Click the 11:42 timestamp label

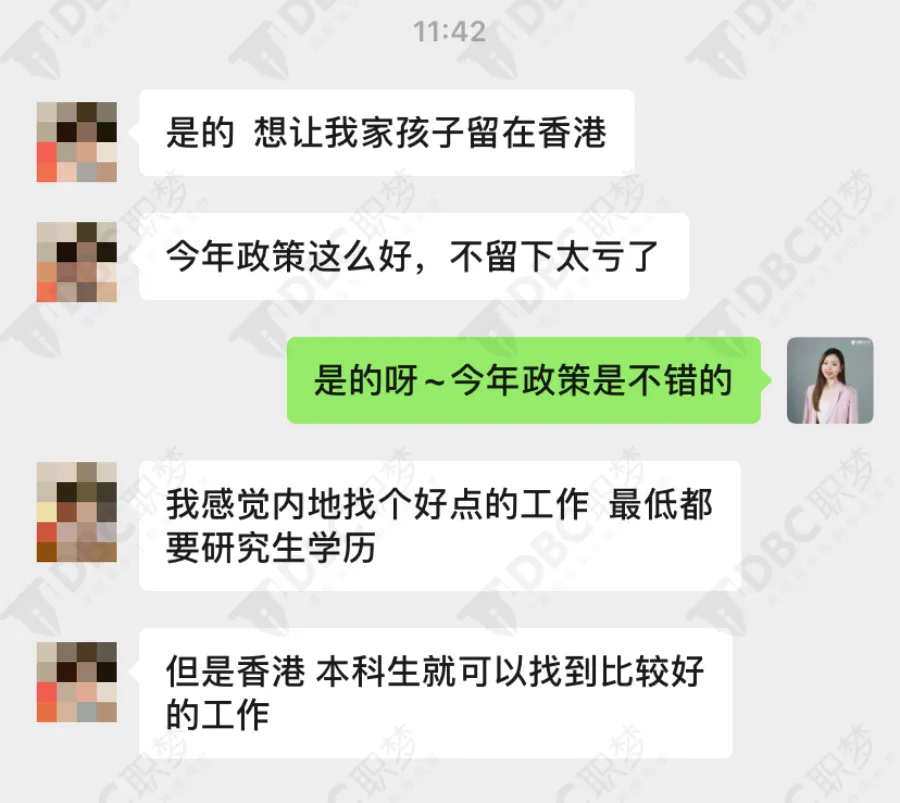pyautogui.click(x=450, y=32)
